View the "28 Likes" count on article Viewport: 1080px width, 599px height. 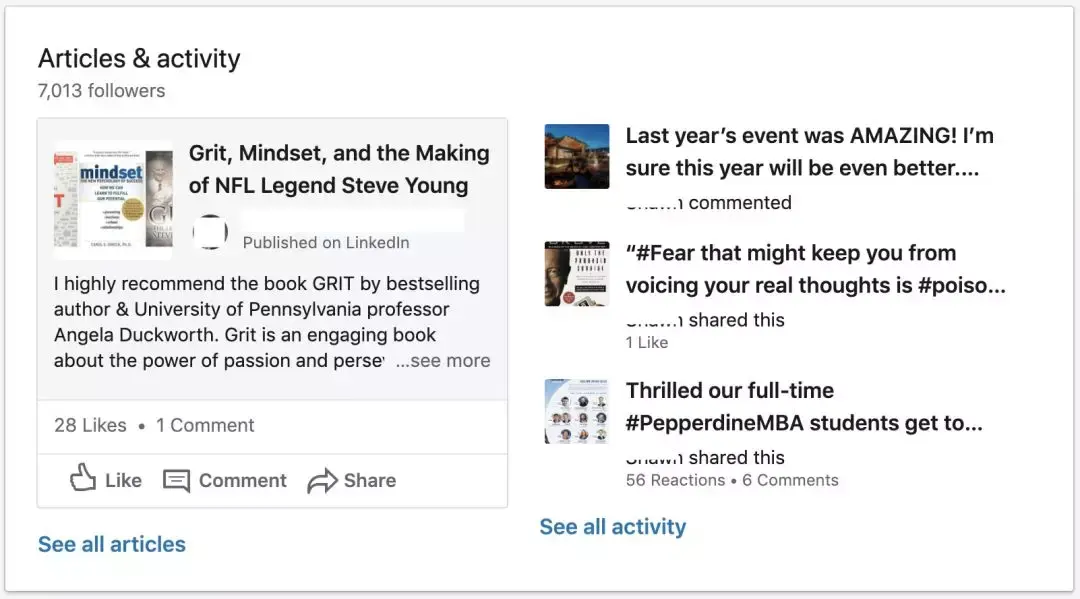click(90, 425)
